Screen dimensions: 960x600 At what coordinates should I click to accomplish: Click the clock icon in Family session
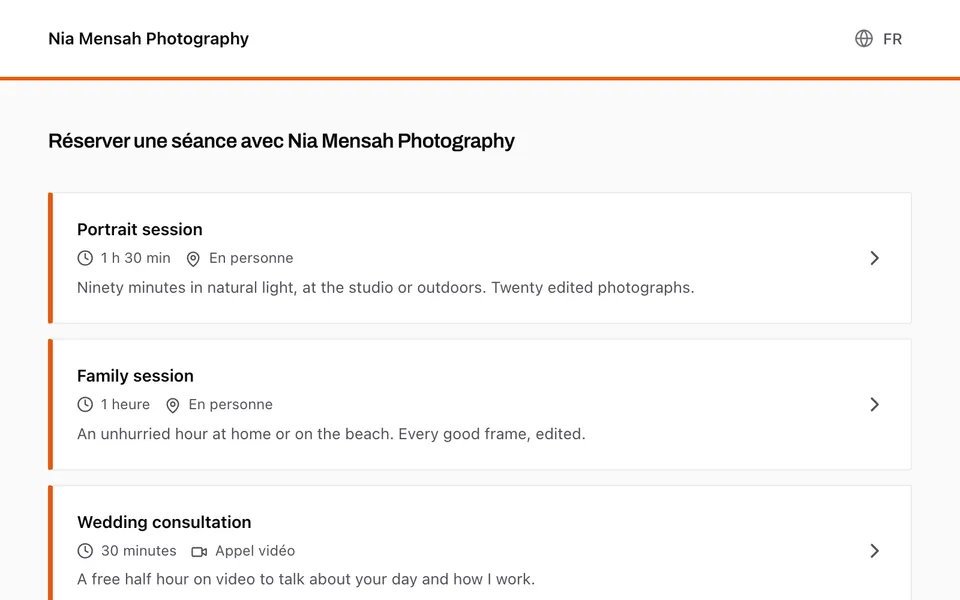coord(85,405)
